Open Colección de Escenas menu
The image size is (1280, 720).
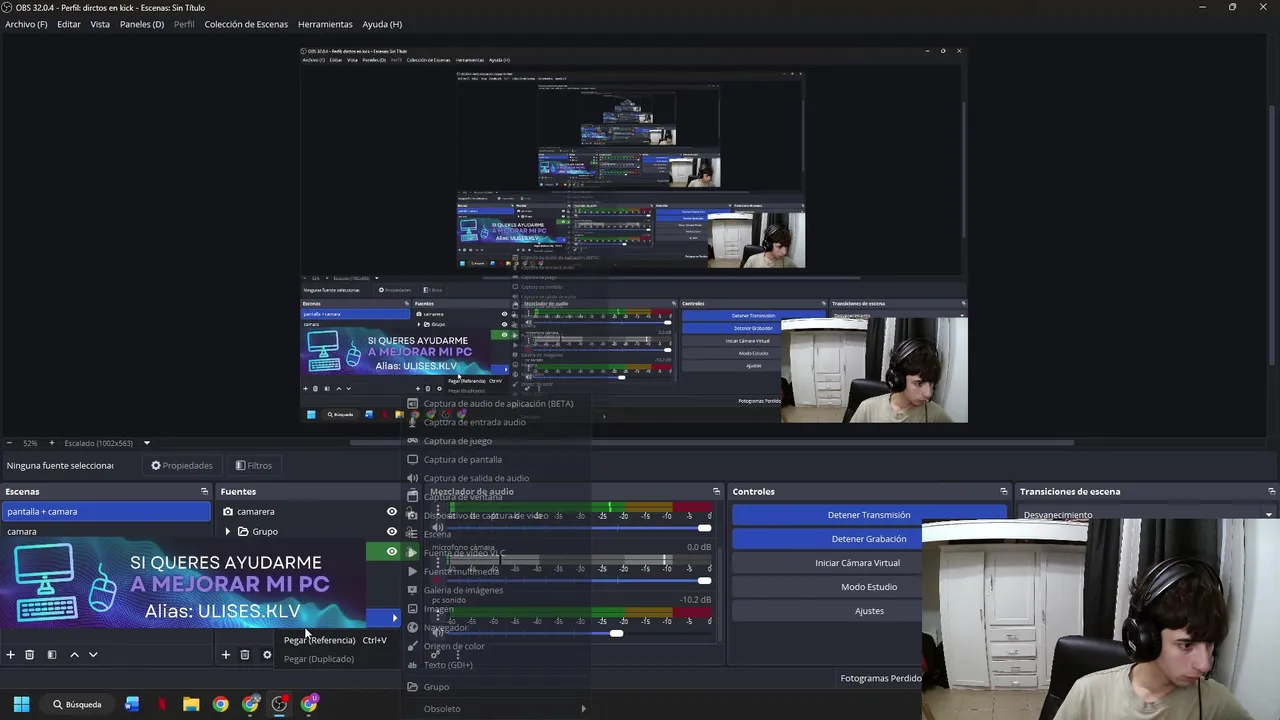click(246, 24)
